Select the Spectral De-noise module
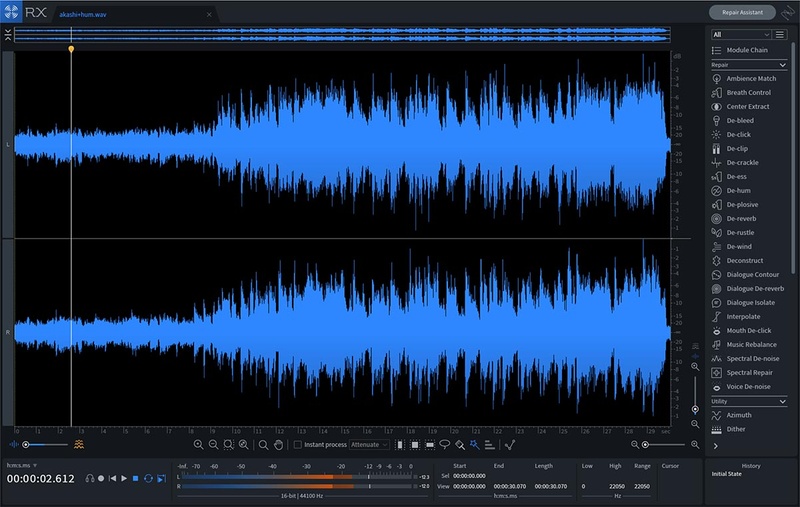Viewport: 800px width, 507px height. [752, 358]
